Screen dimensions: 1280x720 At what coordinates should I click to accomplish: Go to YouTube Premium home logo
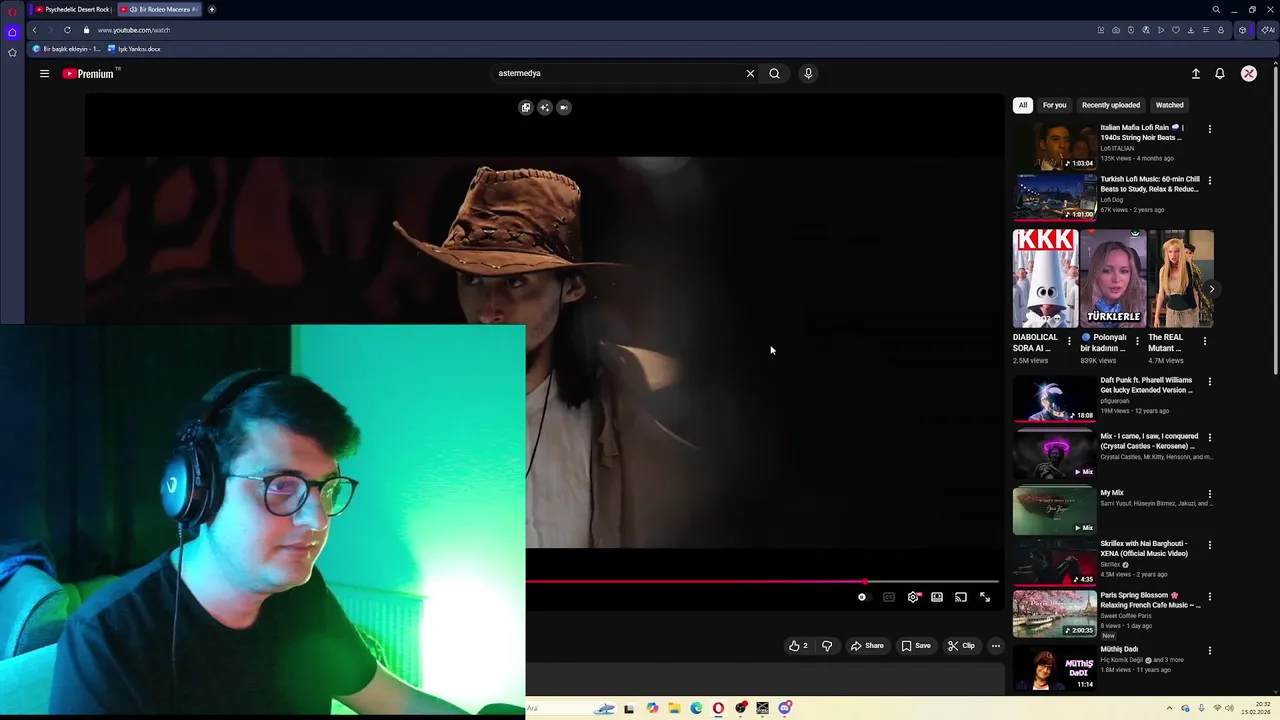(x=90, y=73)
